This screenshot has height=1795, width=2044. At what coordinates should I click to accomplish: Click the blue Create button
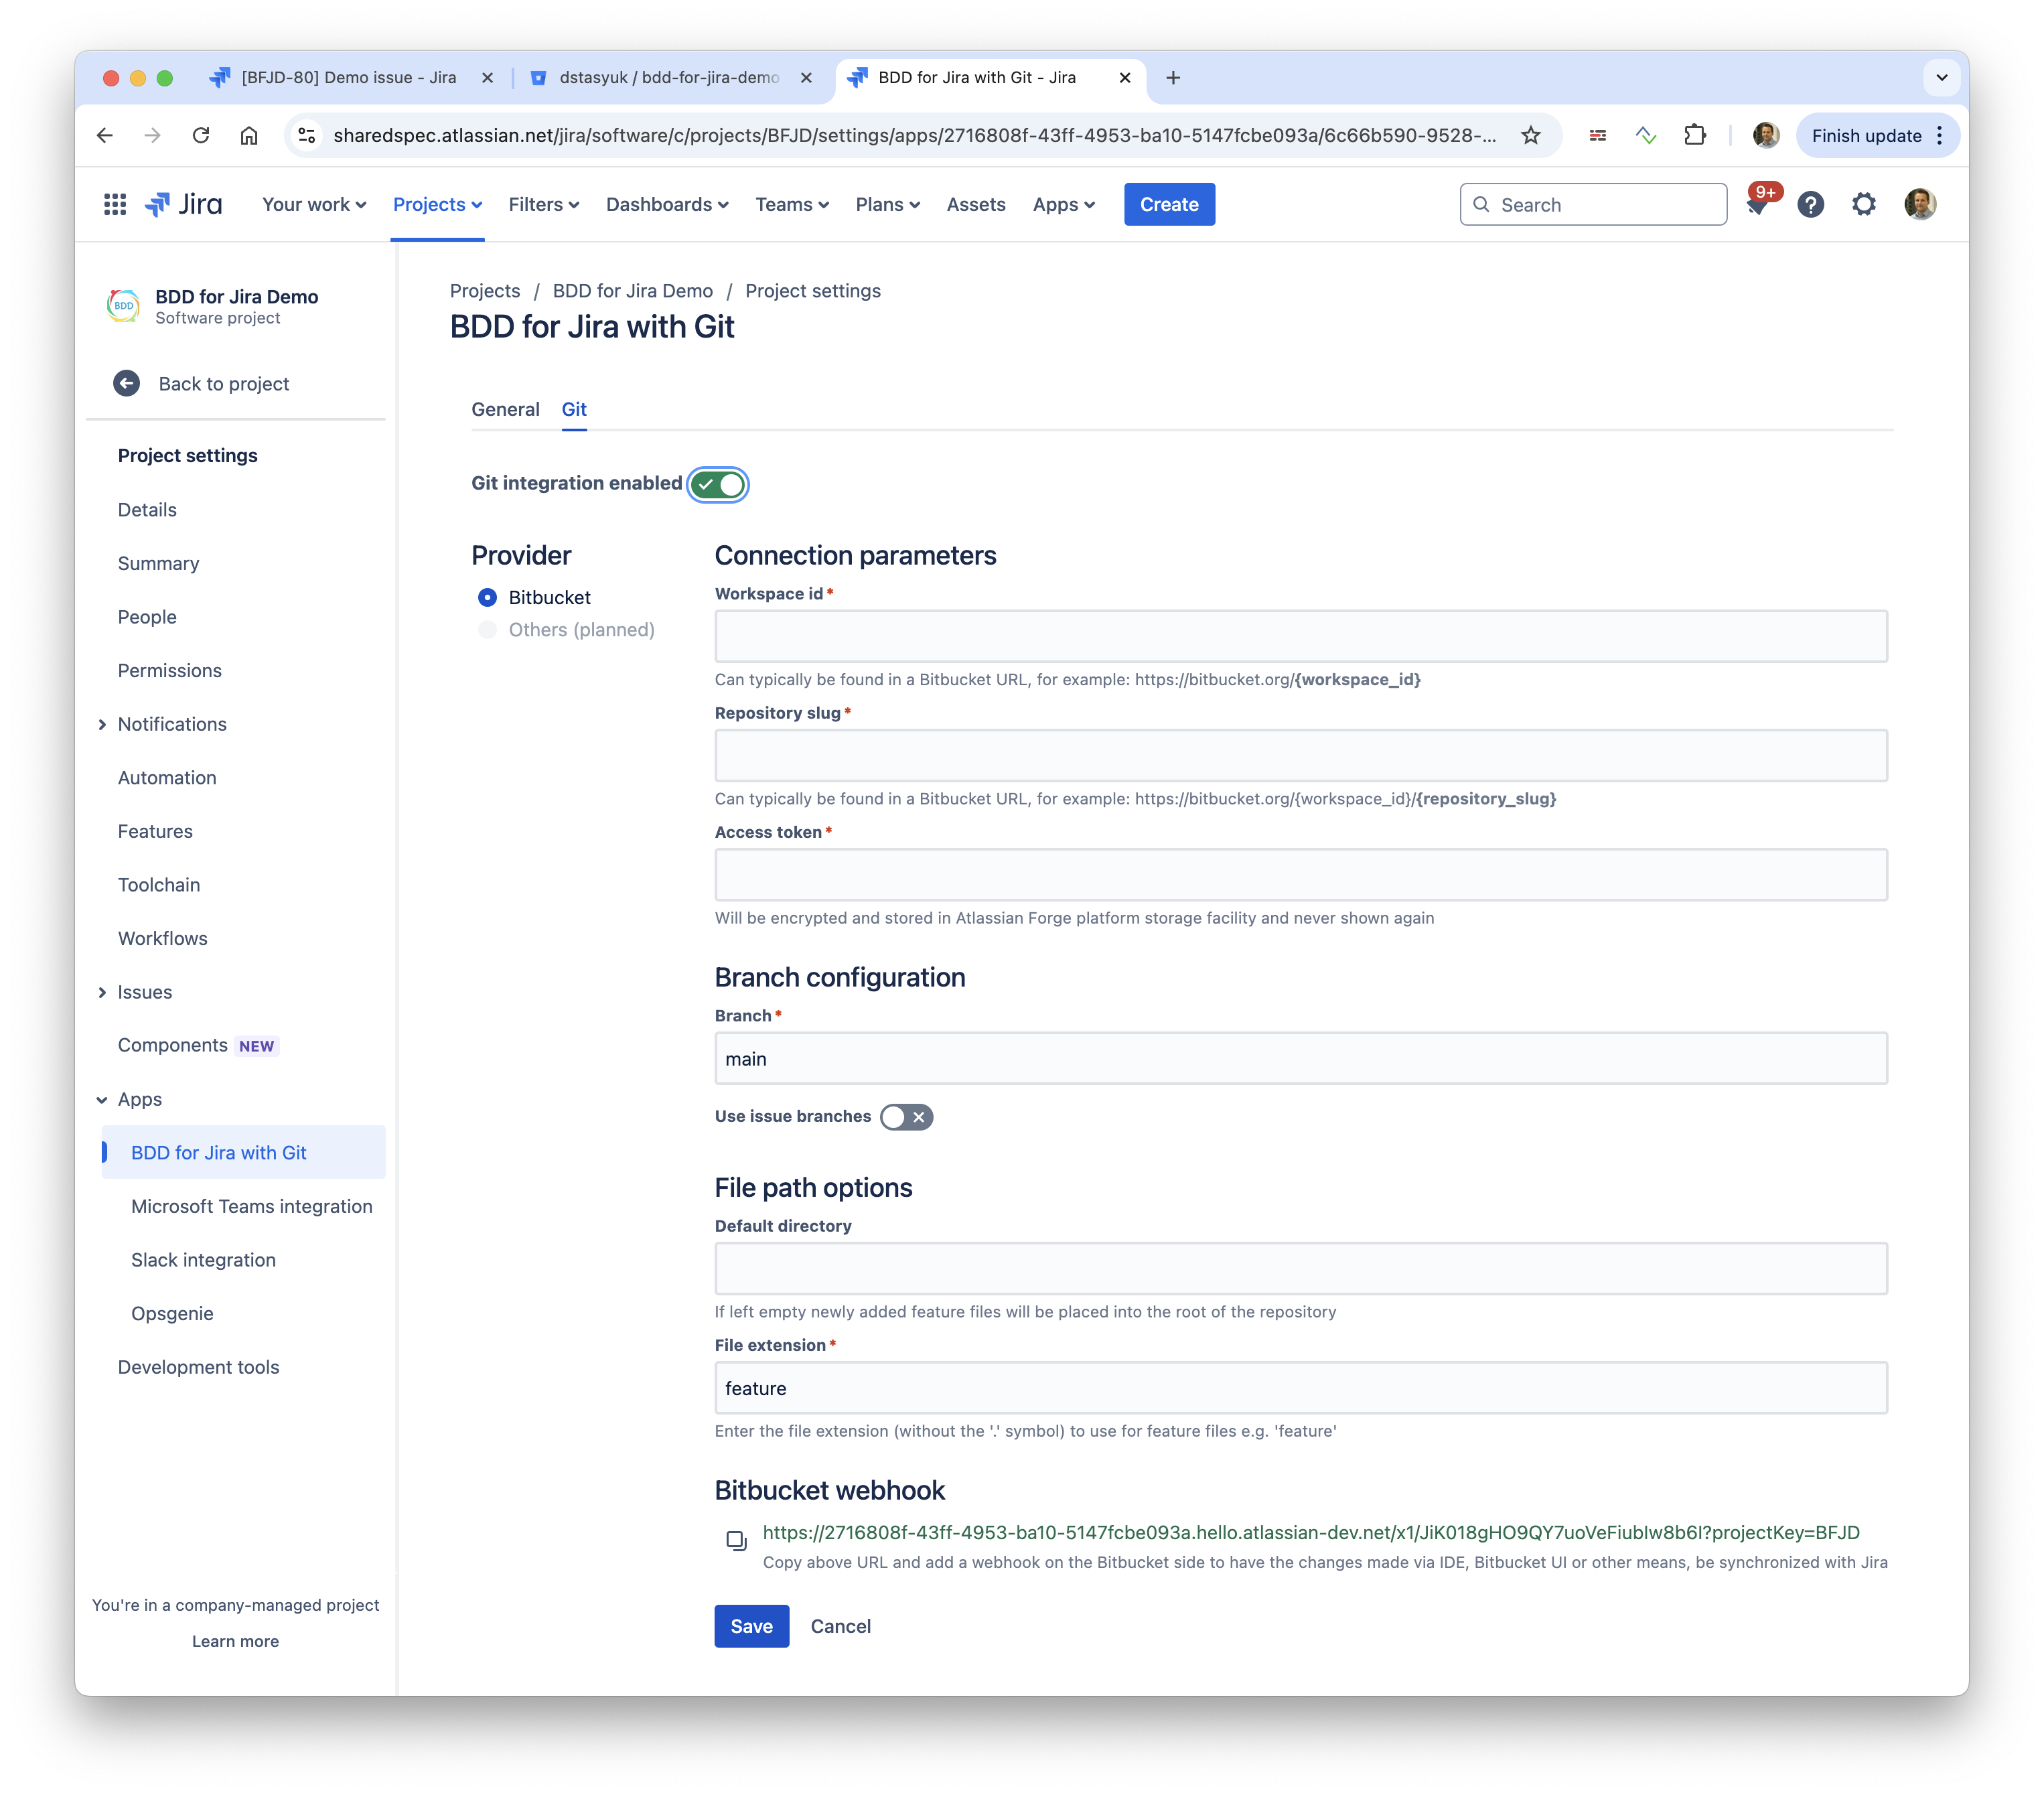1169,204
